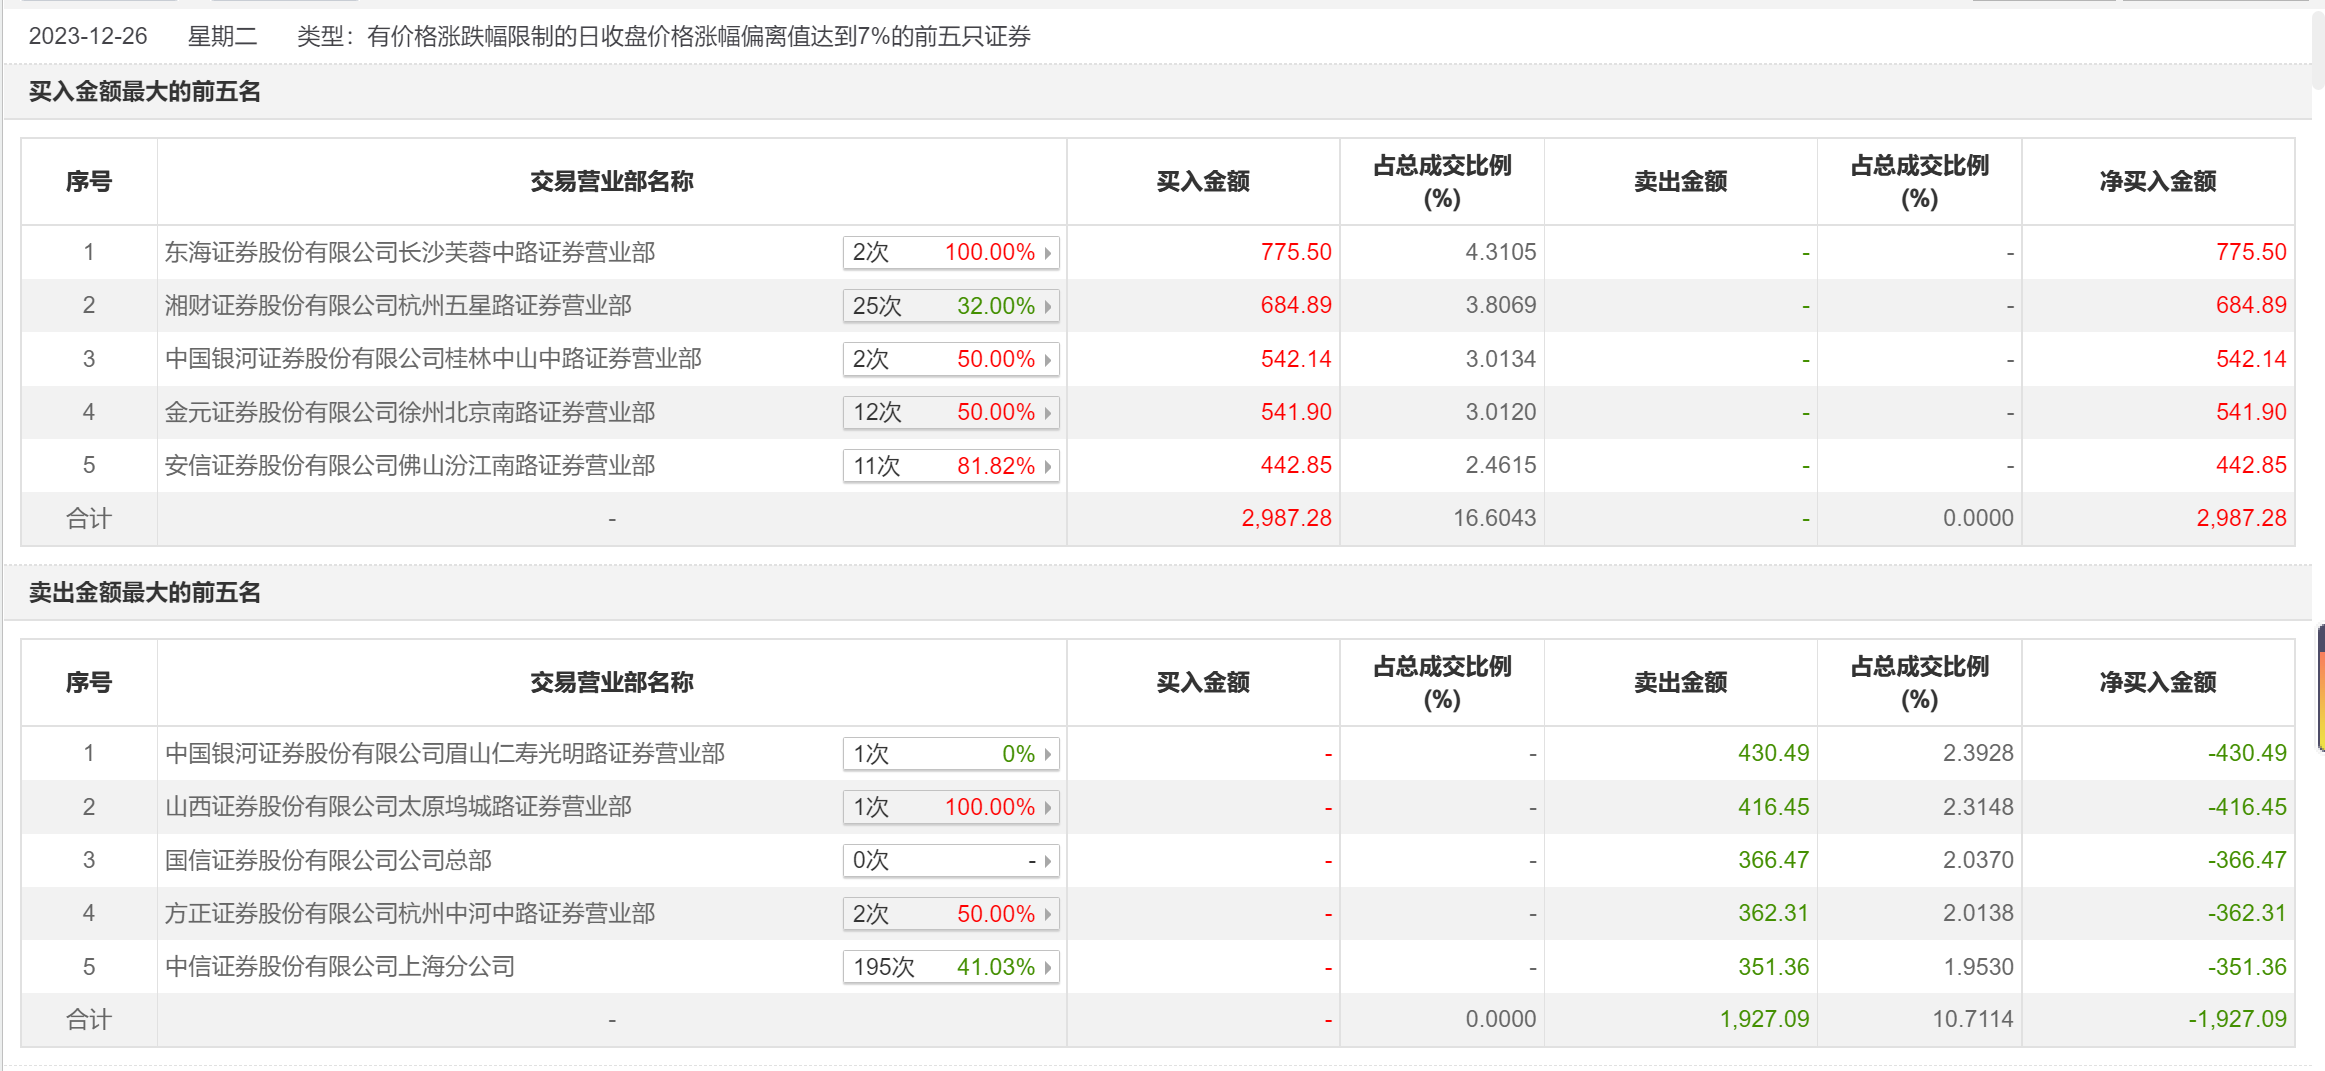Open 中国银河证券桂林中山中路证券营业部 link

[433, 358]
